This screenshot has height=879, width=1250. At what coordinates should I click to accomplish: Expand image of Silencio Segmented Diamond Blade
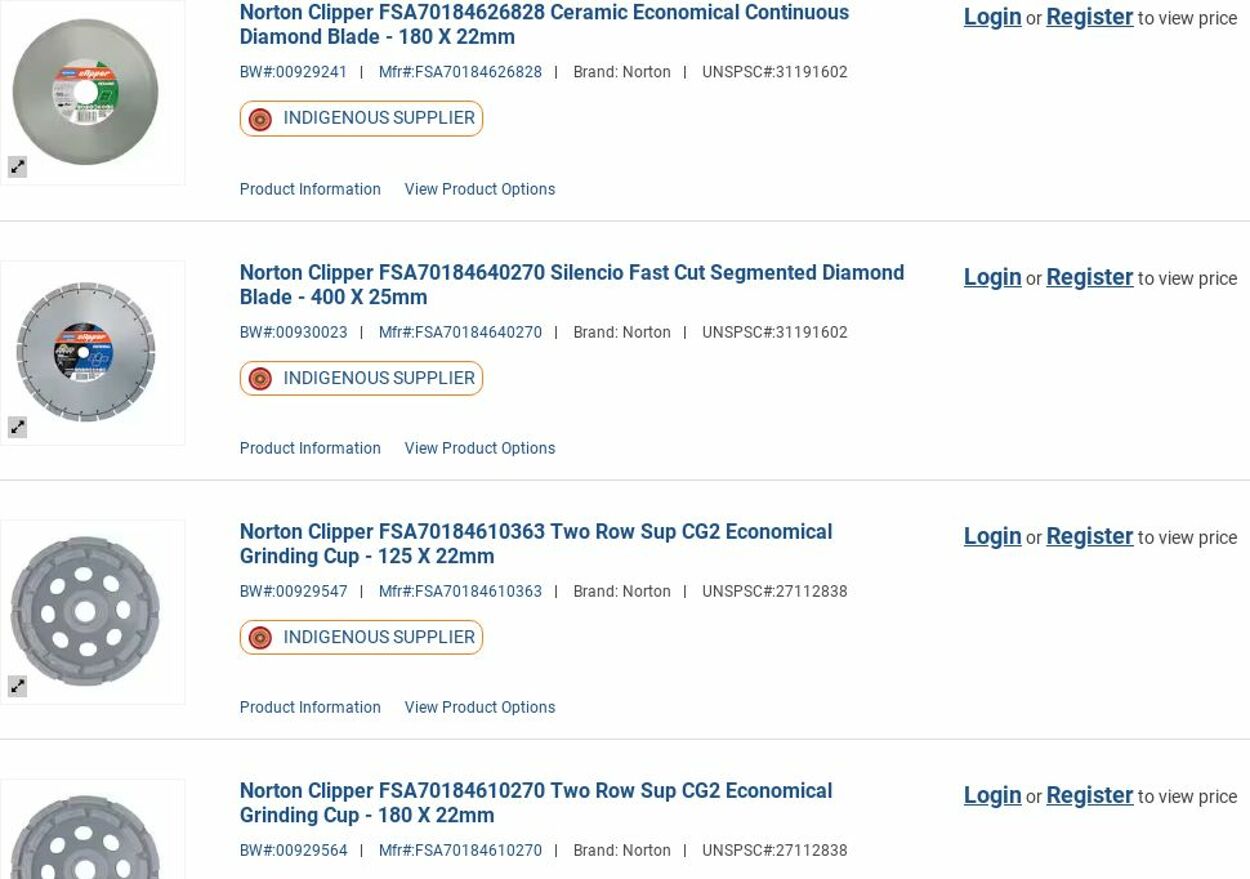coord(18,427)
